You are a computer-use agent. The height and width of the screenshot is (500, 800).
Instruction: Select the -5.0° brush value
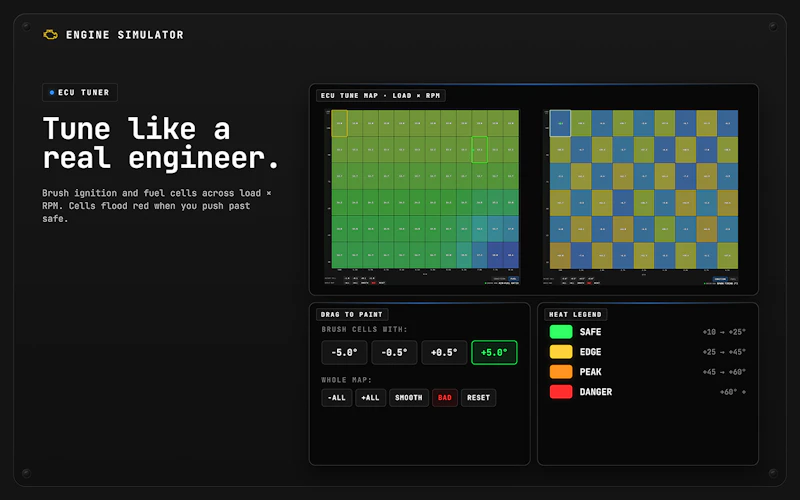coord(344,353)
